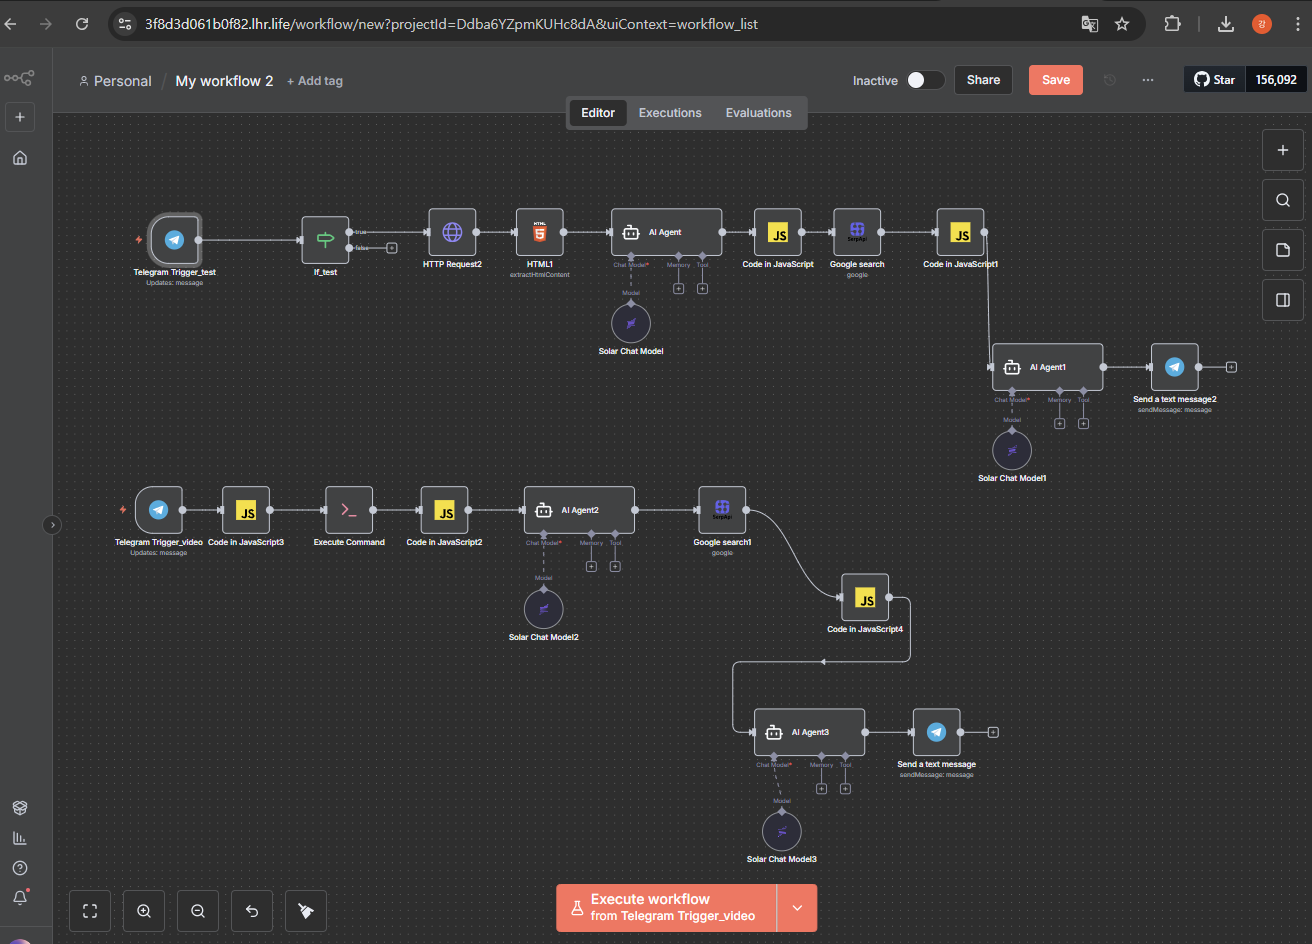Image resolution: width=1312 pixels, height=944 pixels.
Task: Switch to the Evaluations tab
Action: [x=758, y=113]
